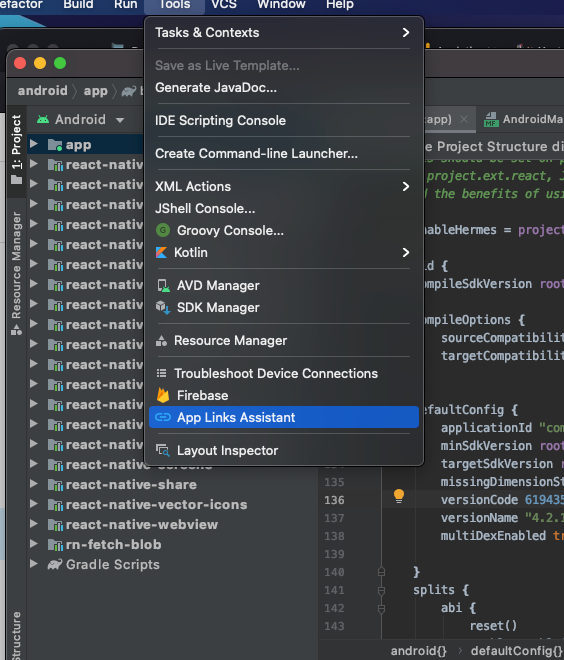564x660 pixels.
Task: Open the Firebase tool
Action: (x=284, y=395)
